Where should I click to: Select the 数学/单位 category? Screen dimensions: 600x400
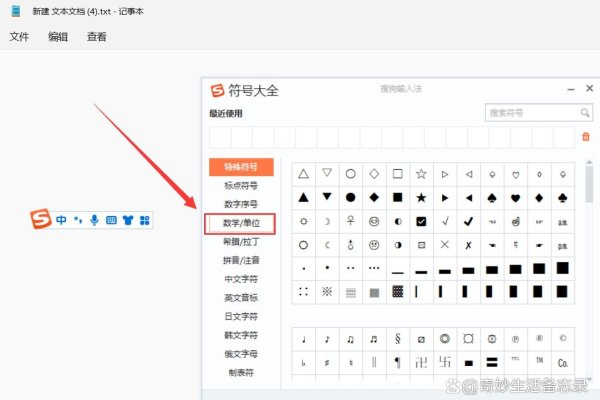[x=240, y=224]
